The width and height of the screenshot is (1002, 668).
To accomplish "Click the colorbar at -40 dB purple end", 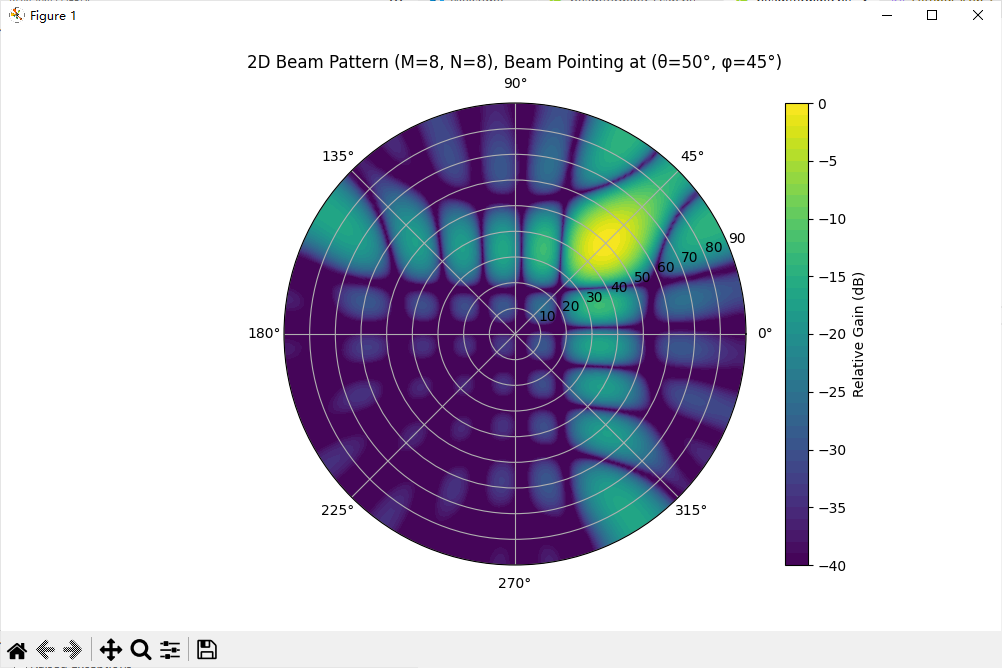I will (797, 562).
